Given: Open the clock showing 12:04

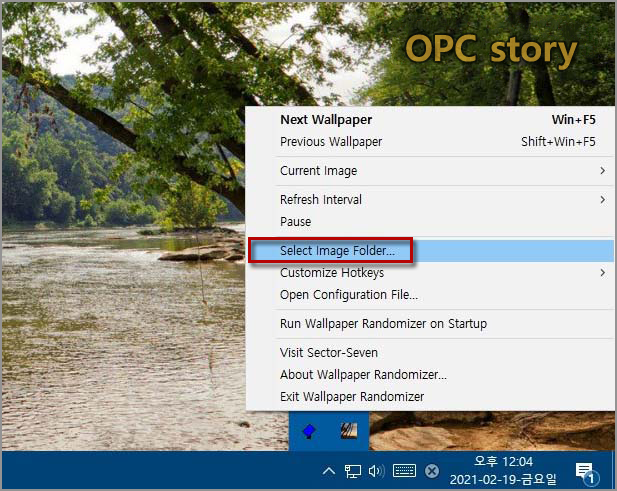Looking at the screenshot, I should click(x=503, y=471).
